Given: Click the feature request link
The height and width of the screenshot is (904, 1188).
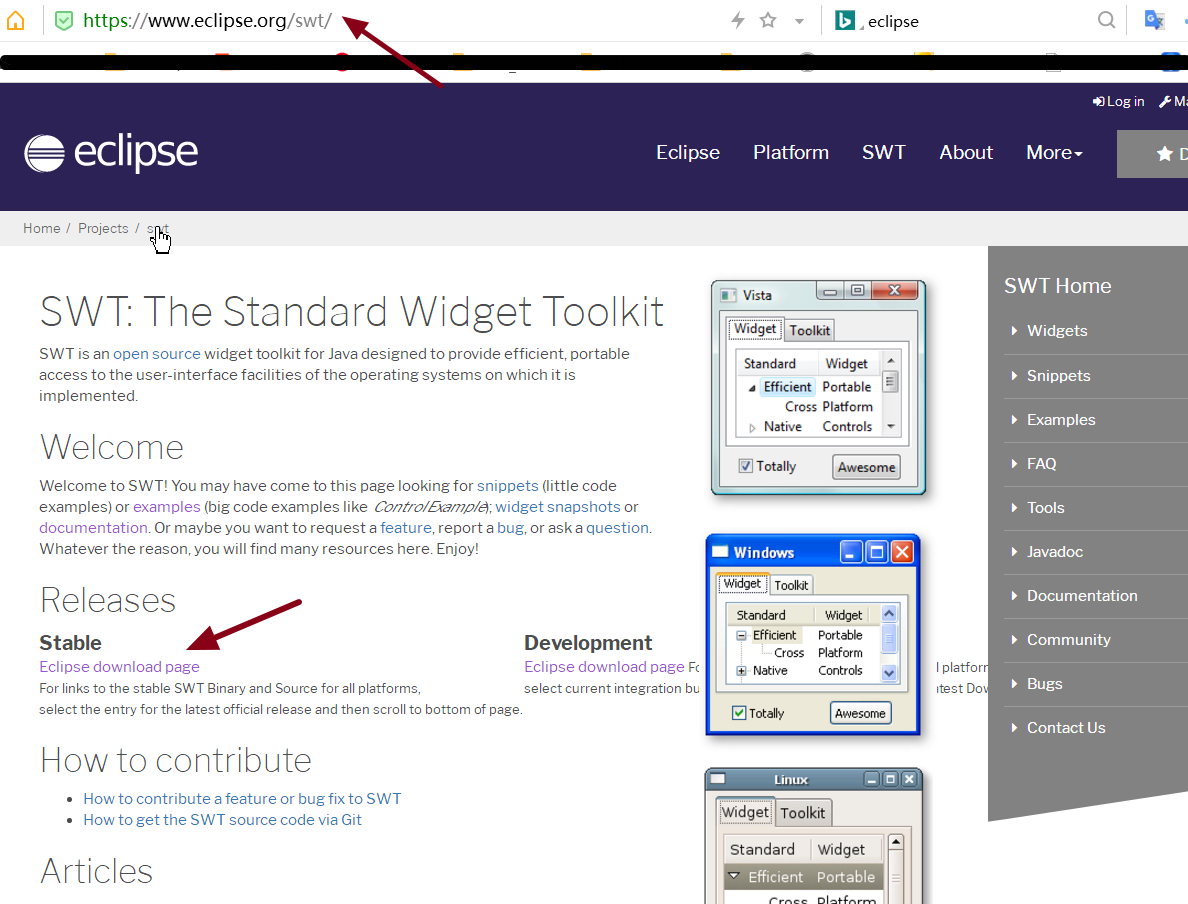Looking at the screenshot, I should [406, 528].
